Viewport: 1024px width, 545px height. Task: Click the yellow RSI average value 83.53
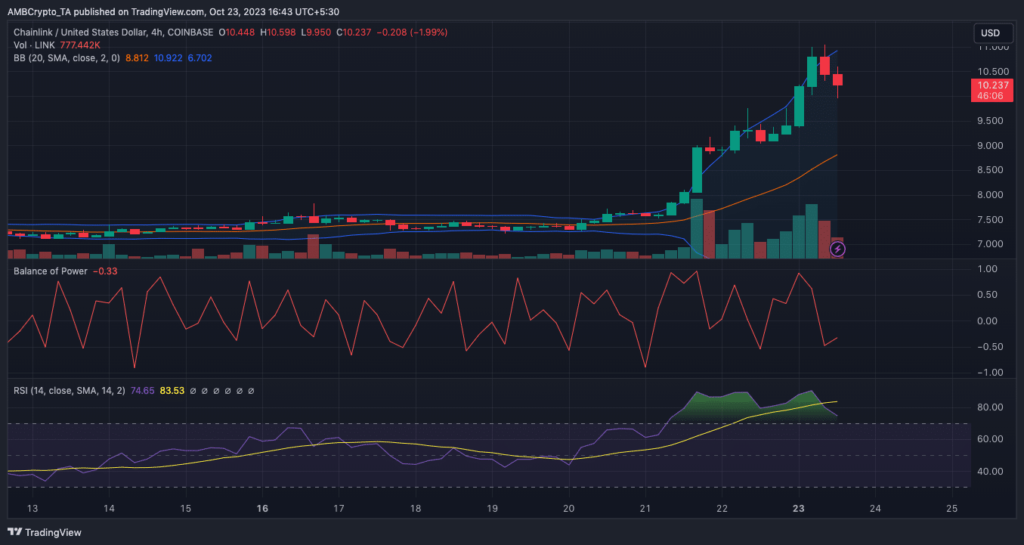coord(172,390)
